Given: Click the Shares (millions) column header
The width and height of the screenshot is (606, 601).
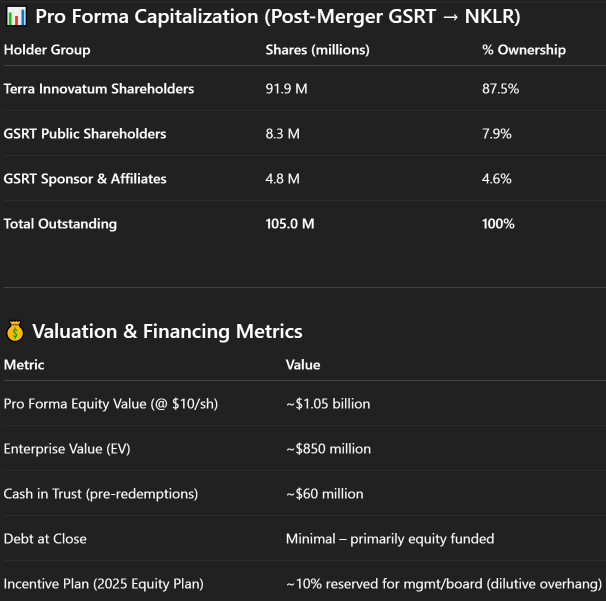Looking at the screenshot, I should [x=317, y=50].
